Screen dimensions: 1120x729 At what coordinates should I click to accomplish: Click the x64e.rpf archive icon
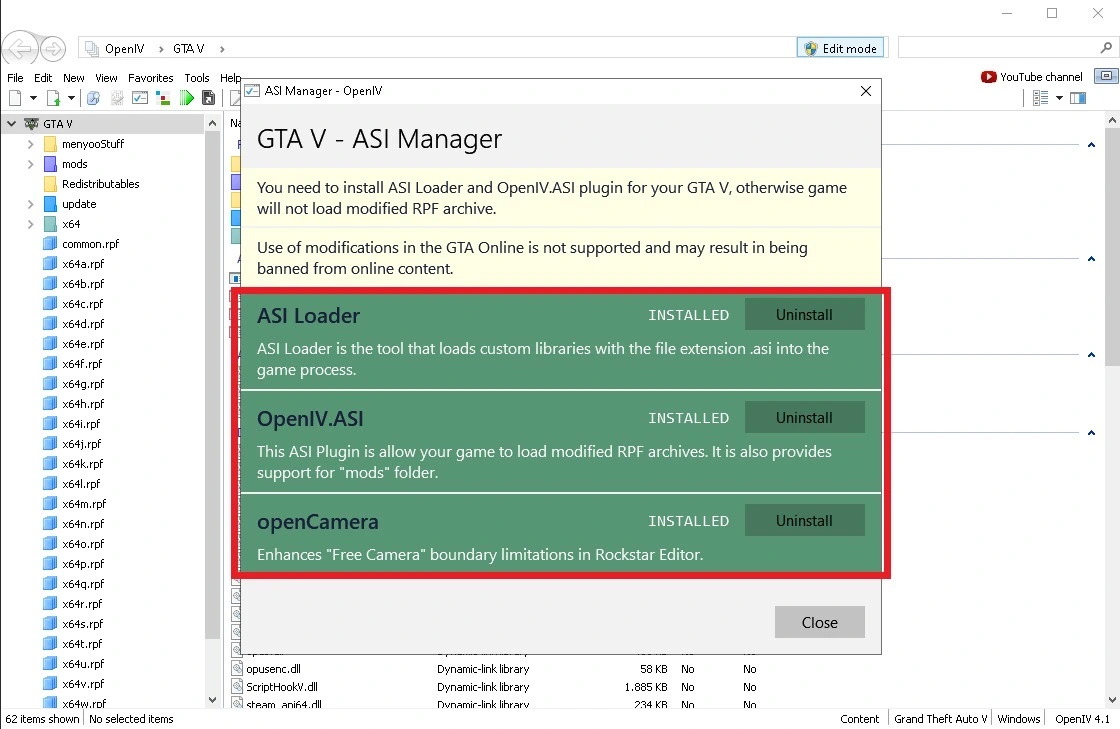50,343
